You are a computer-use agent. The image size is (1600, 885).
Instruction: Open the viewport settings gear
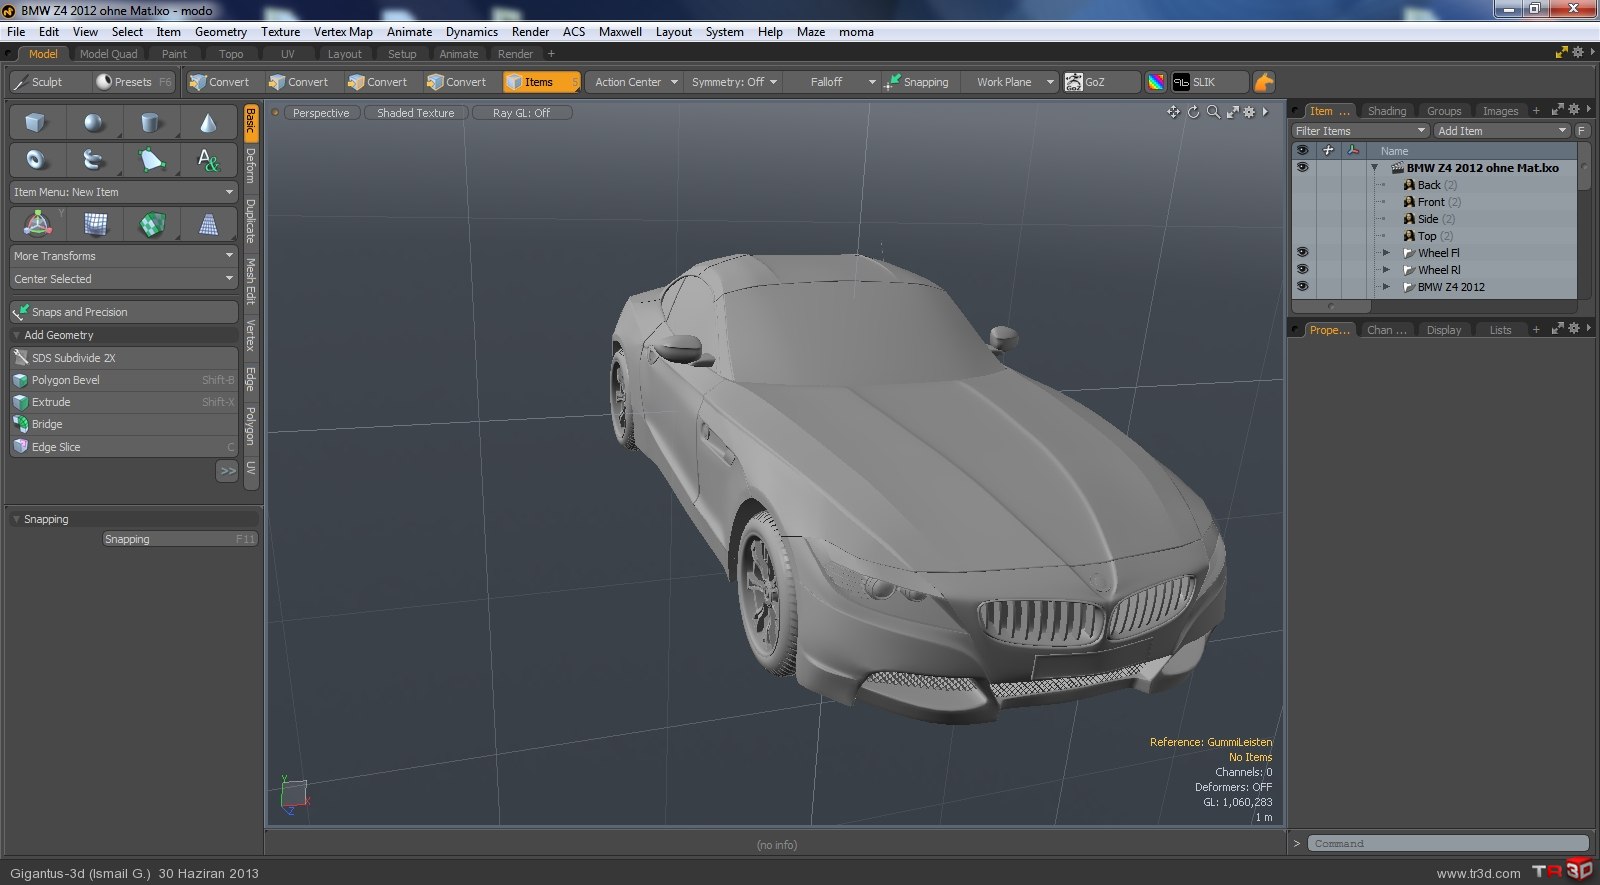point(1249,112)
